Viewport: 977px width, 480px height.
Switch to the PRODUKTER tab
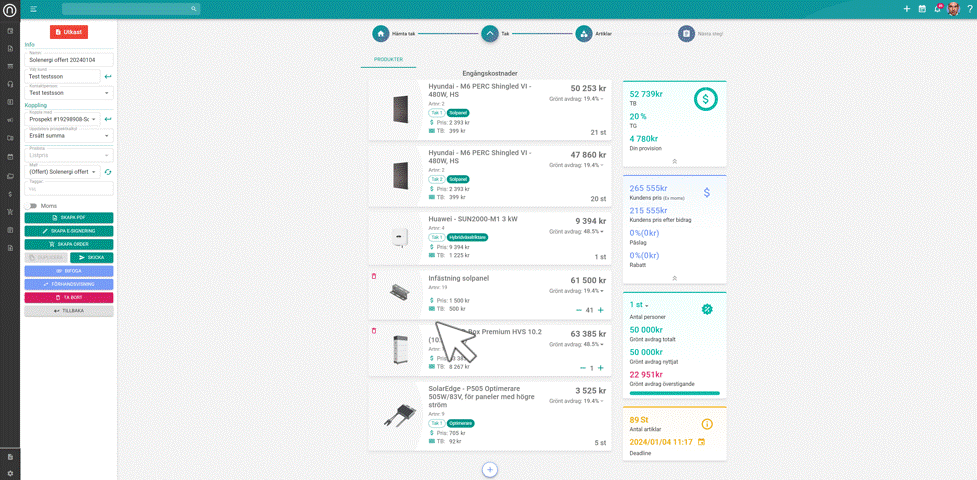[388, 60]
